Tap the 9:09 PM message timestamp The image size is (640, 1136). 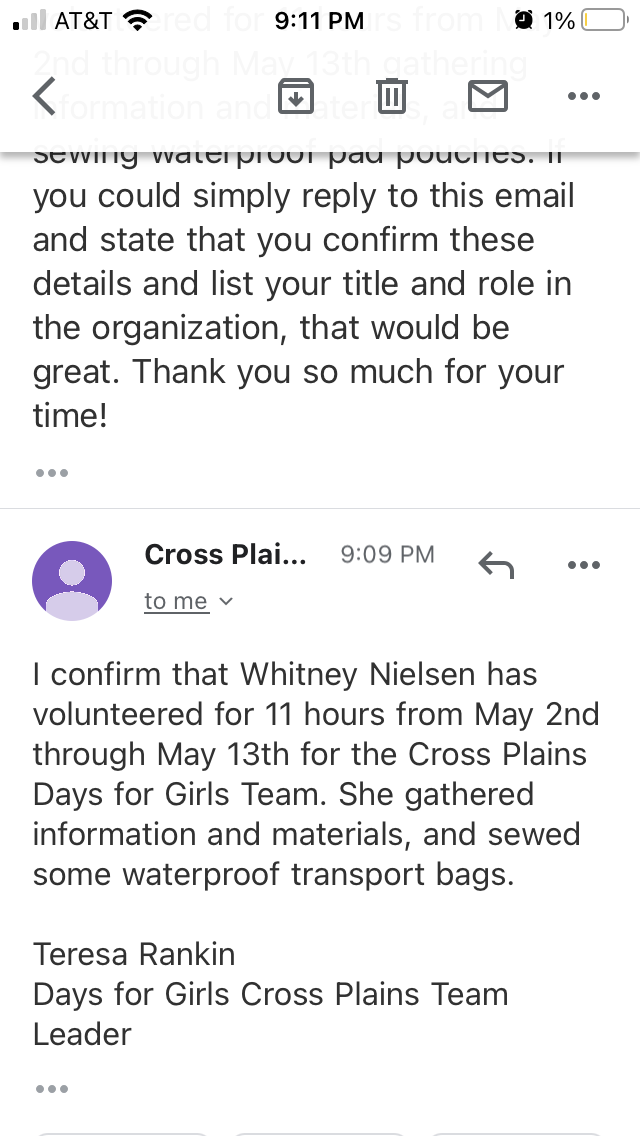[387, 554]
